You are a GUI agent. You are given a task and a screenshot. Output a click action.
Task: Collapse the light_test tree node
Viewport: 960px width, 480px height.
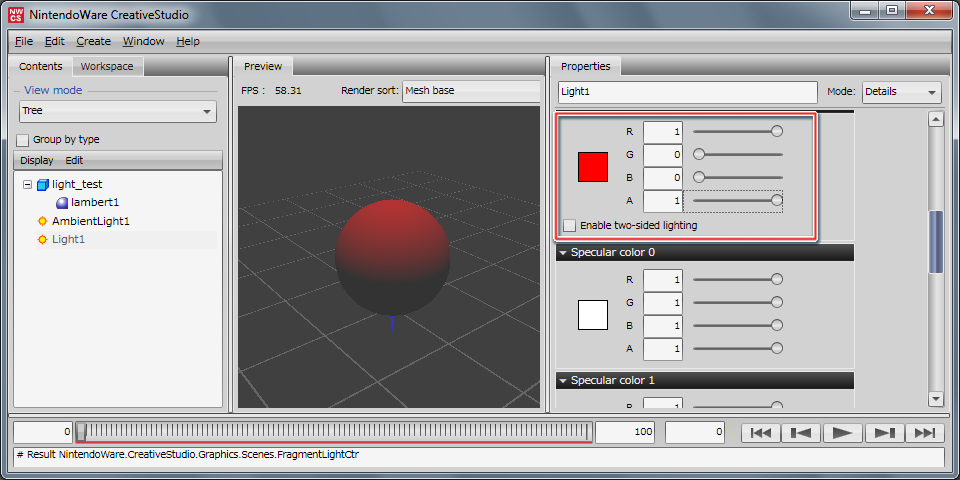point(26,185)
